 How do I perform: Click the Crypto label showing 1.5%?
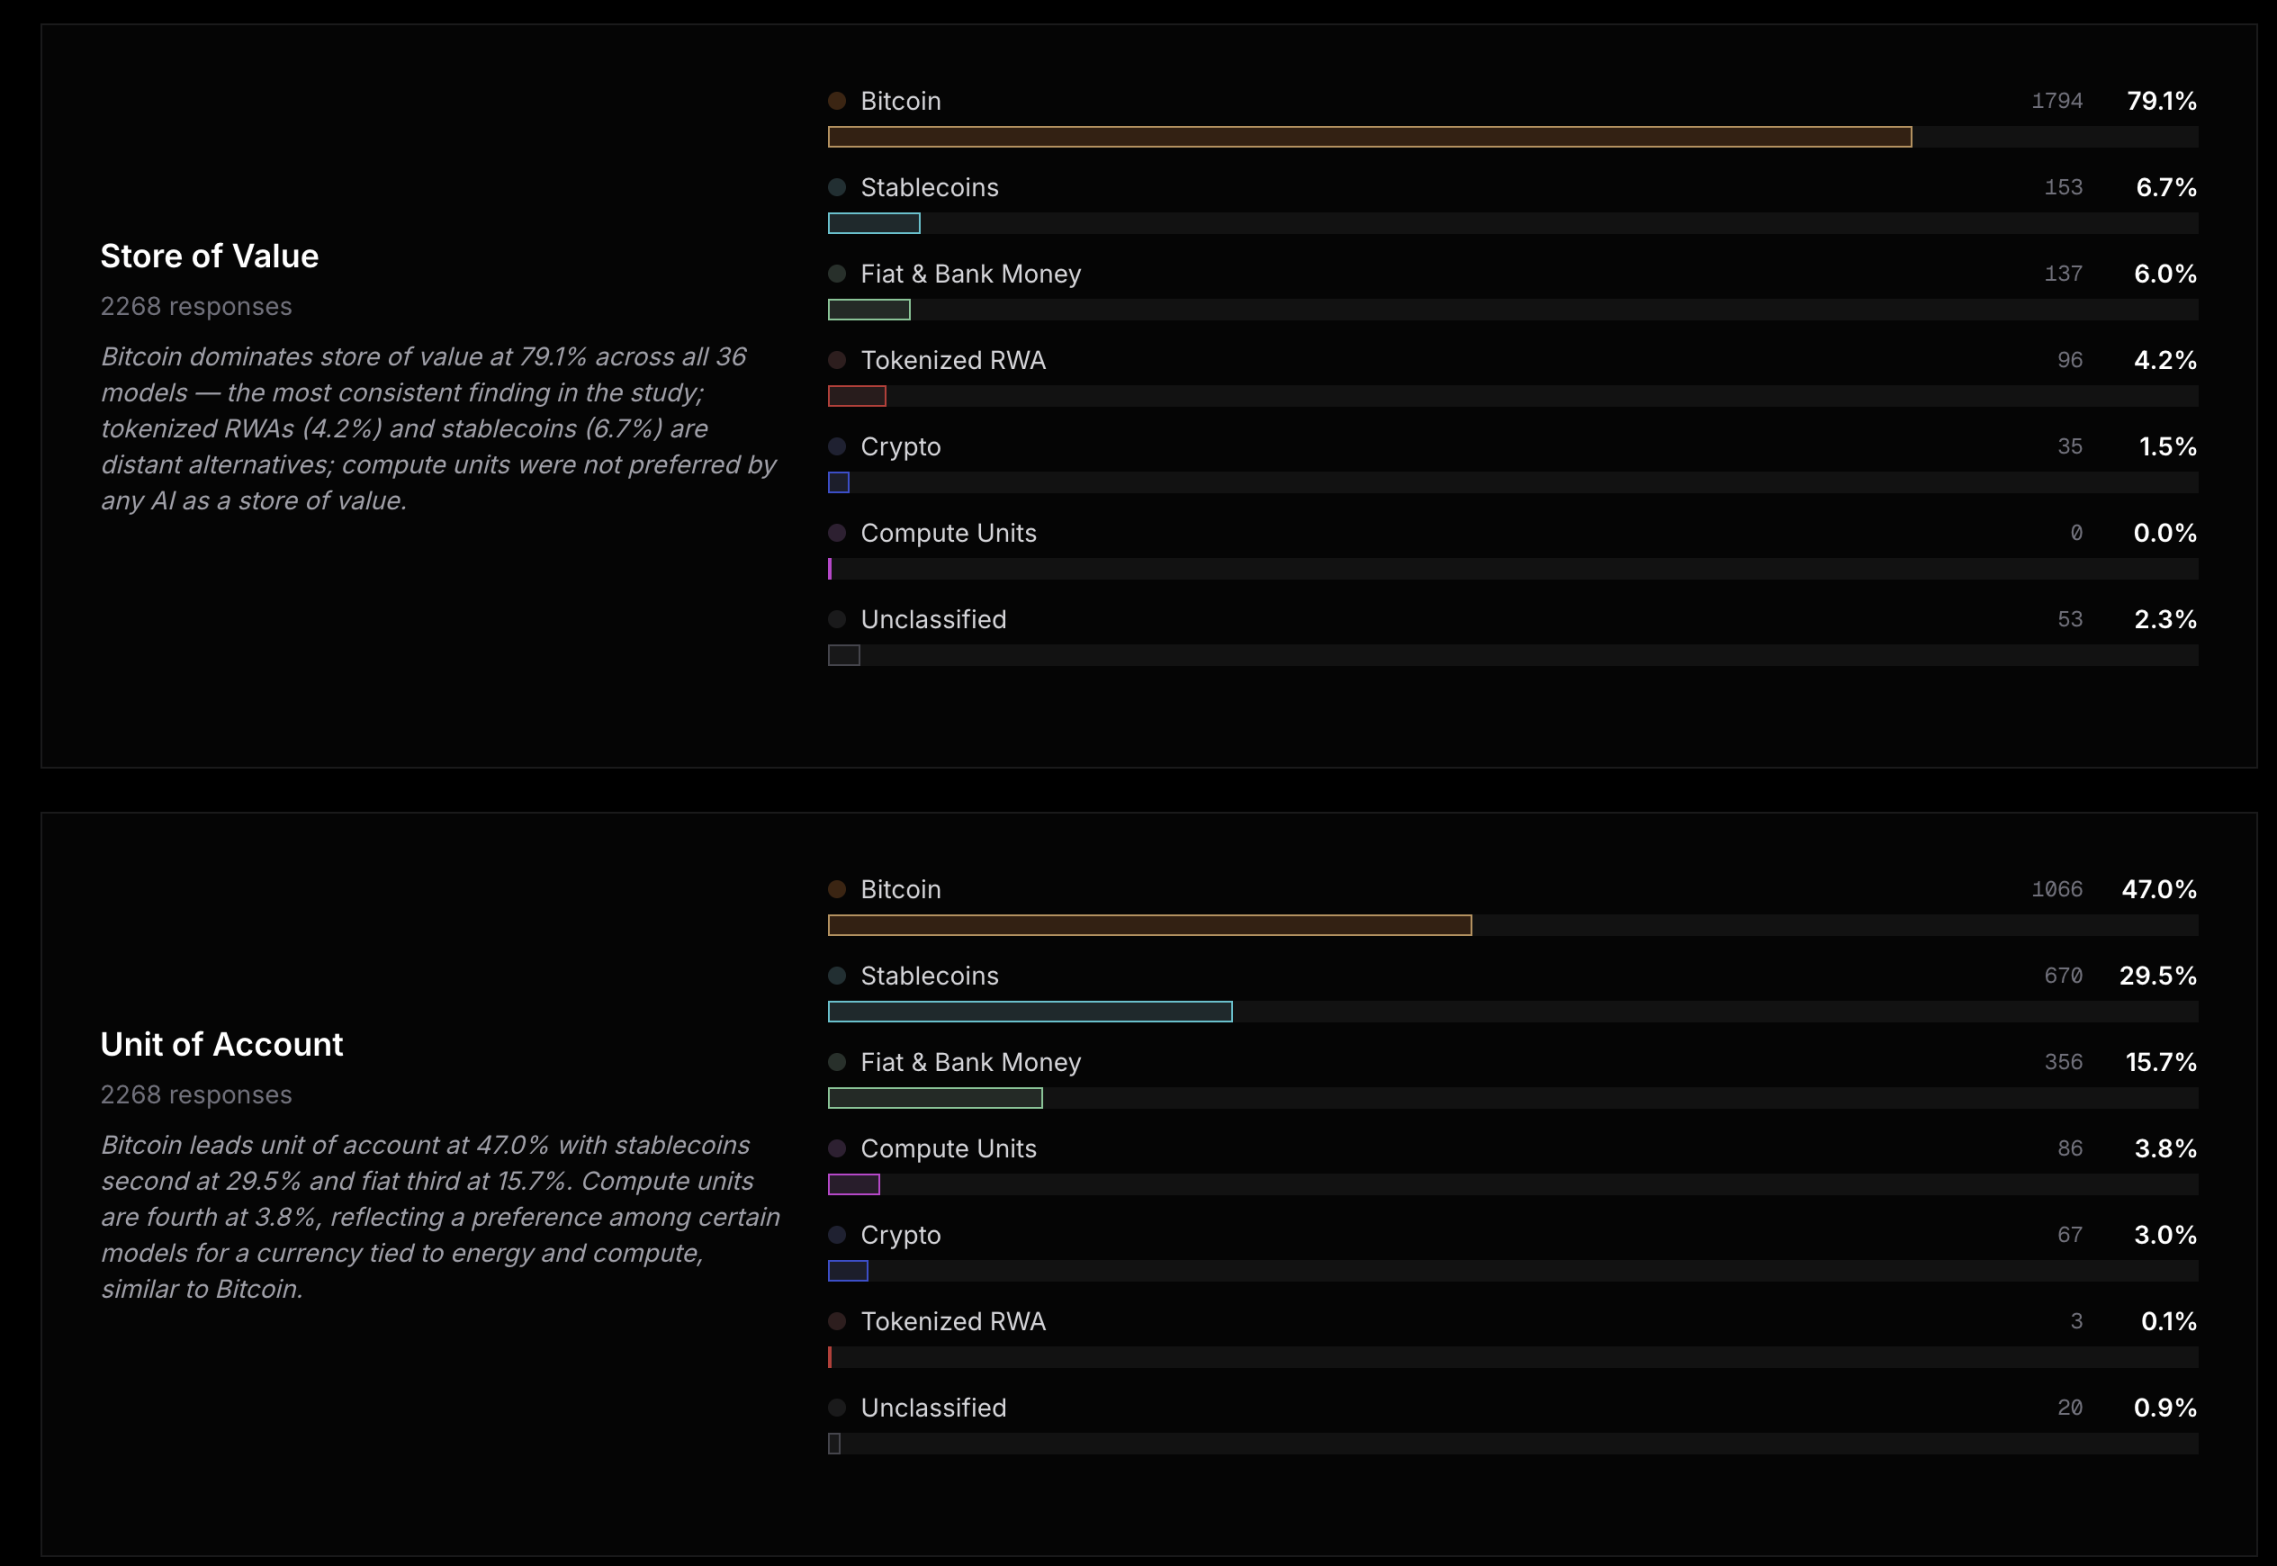(x=900, y=446)
